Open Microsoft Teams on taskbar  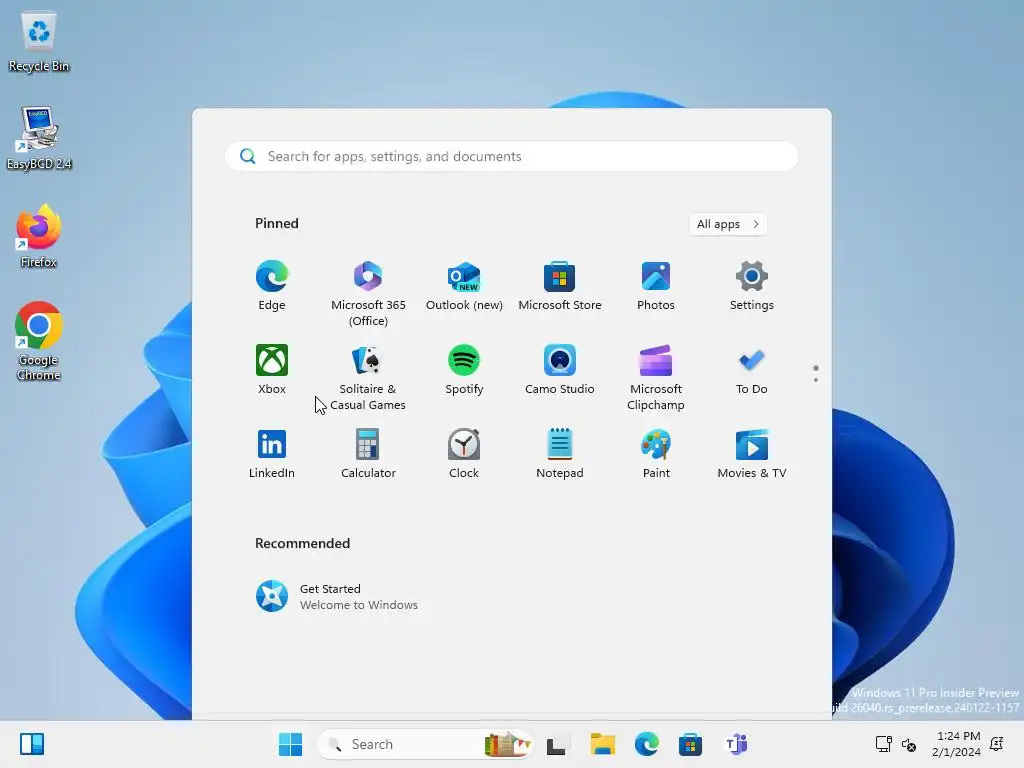pos(736,744)
